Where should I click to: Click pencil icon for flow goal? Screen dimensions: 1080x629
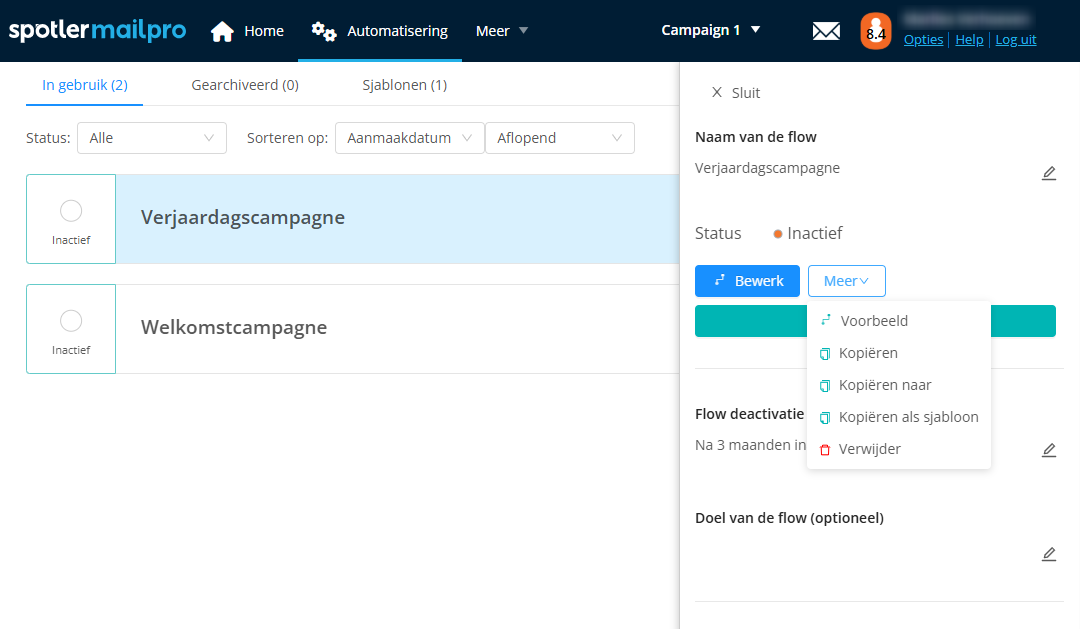click(x=1048, y=554)
